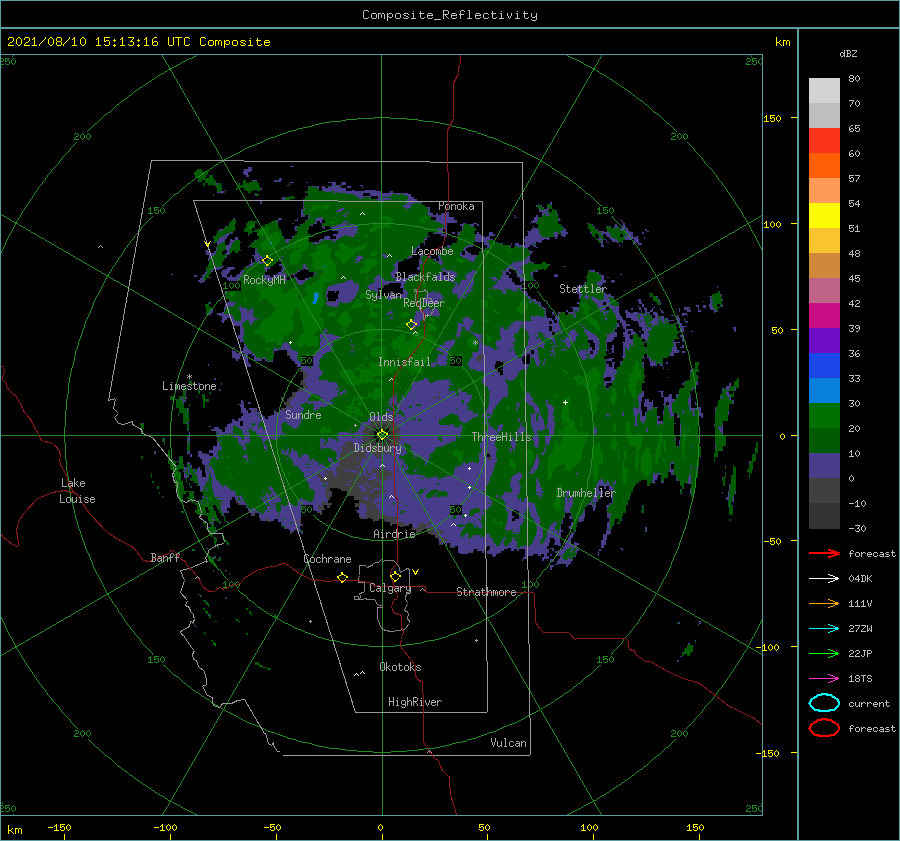Image resolution: width=900 pixels, height=841 pixels.
Task: Select the red forecast ellipse icon
Action: point(824,728)
